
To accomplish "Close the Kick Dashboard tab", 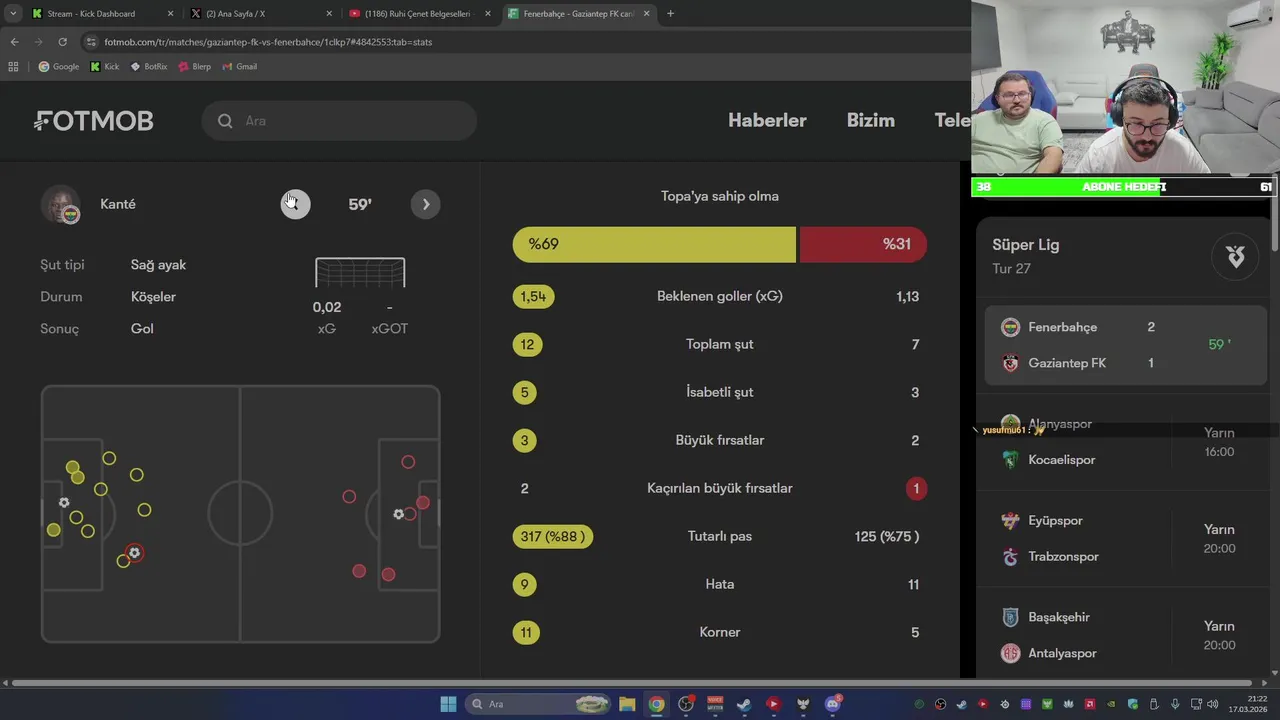I will (x=170, y=14).
